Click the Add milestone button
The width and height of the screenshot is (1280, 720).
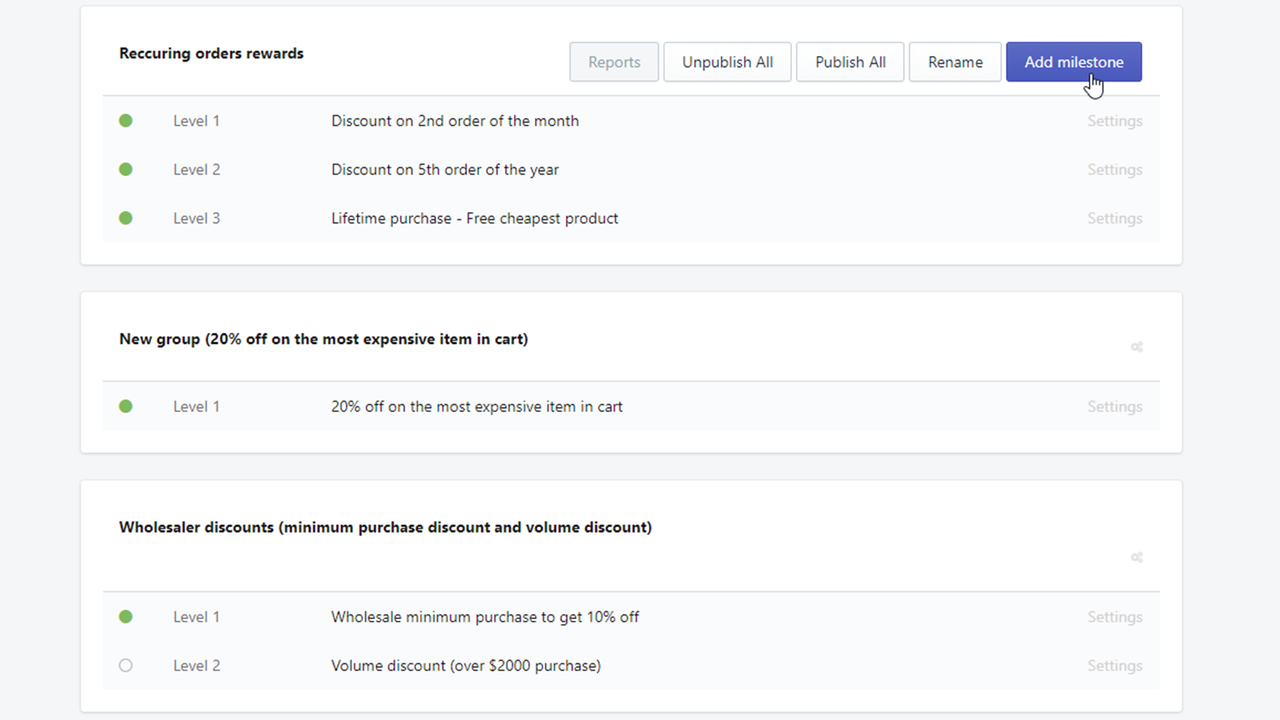(x=1074, y=61)
